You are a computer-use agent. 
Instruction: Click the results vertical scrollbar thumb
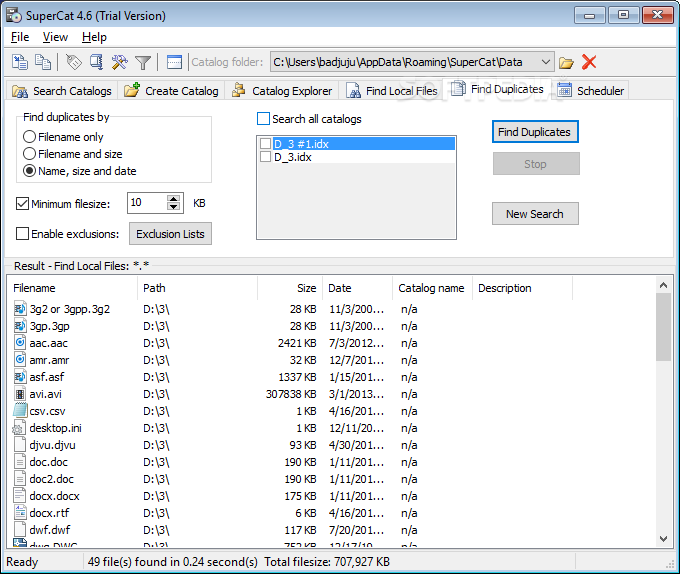pos(663,327)
